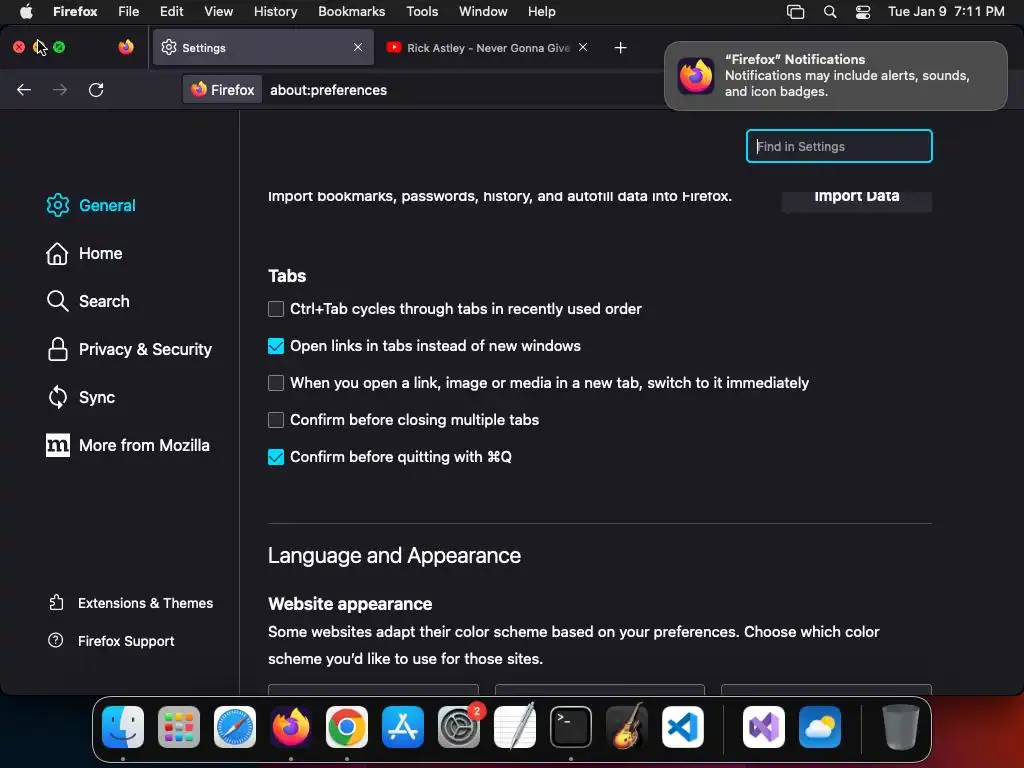
Task: Open the History menu
Action: pos(275,11)
